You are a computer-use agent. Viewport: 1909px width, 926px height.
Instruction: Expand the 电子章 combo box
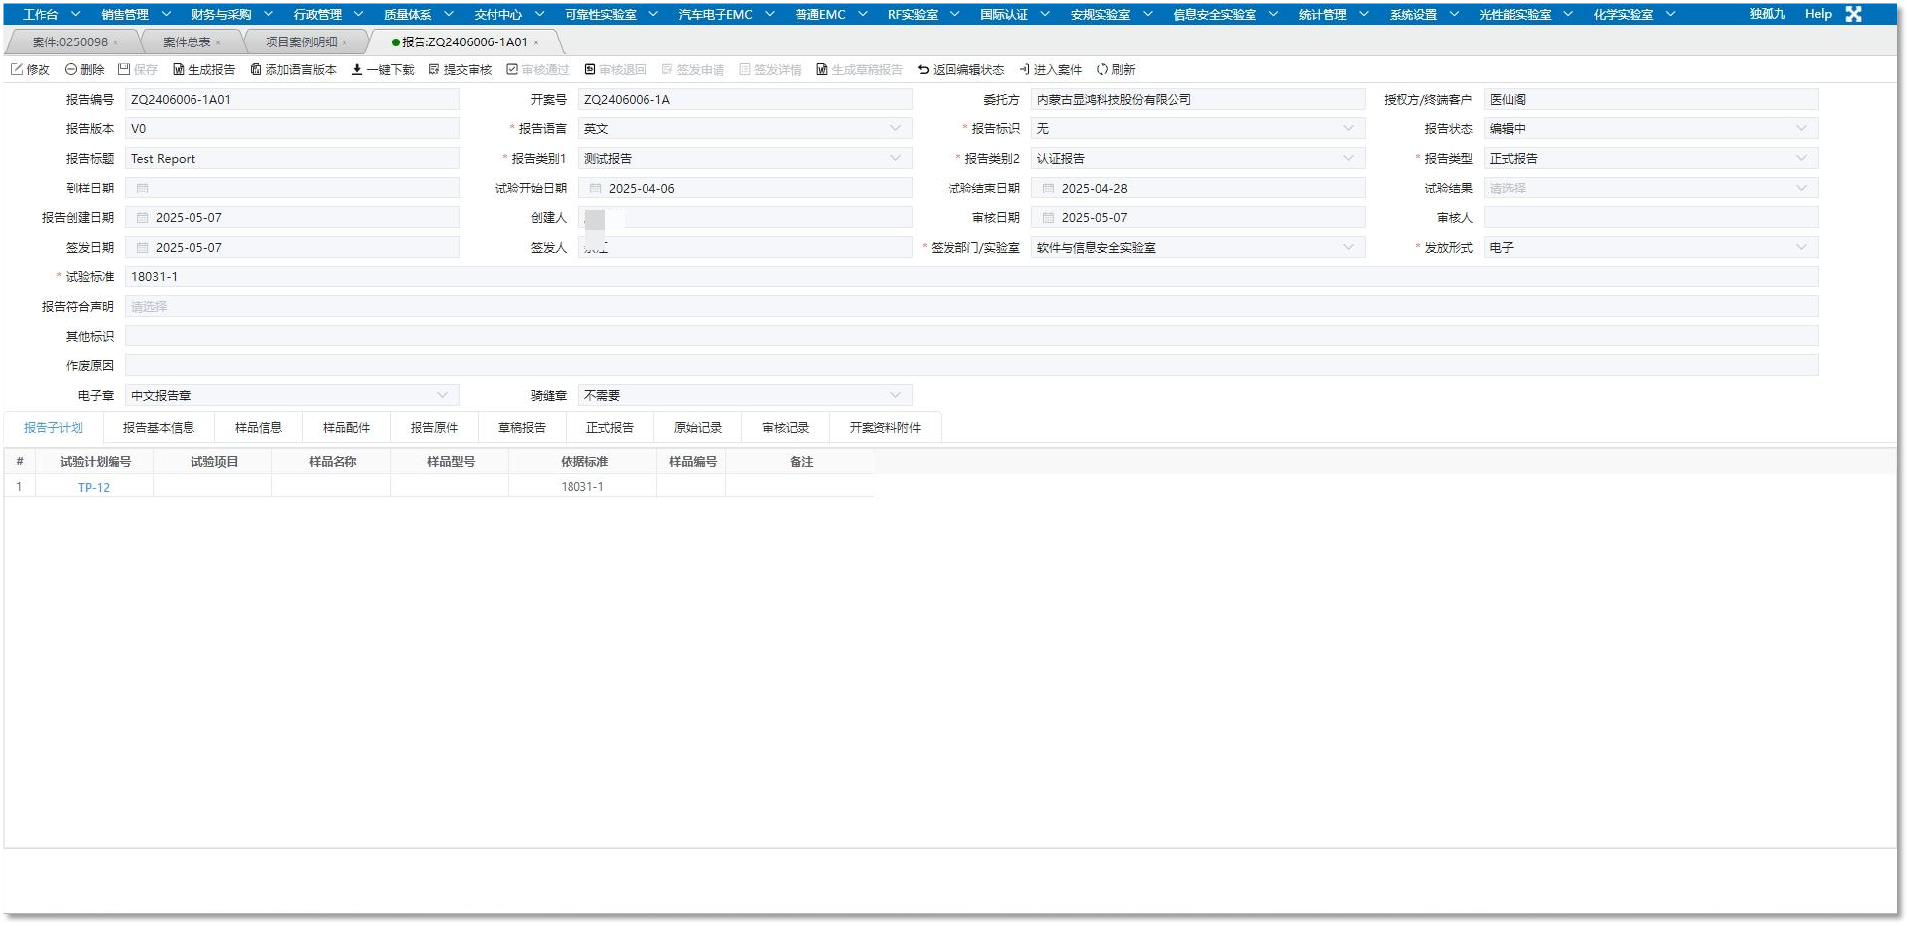point(442,395)
